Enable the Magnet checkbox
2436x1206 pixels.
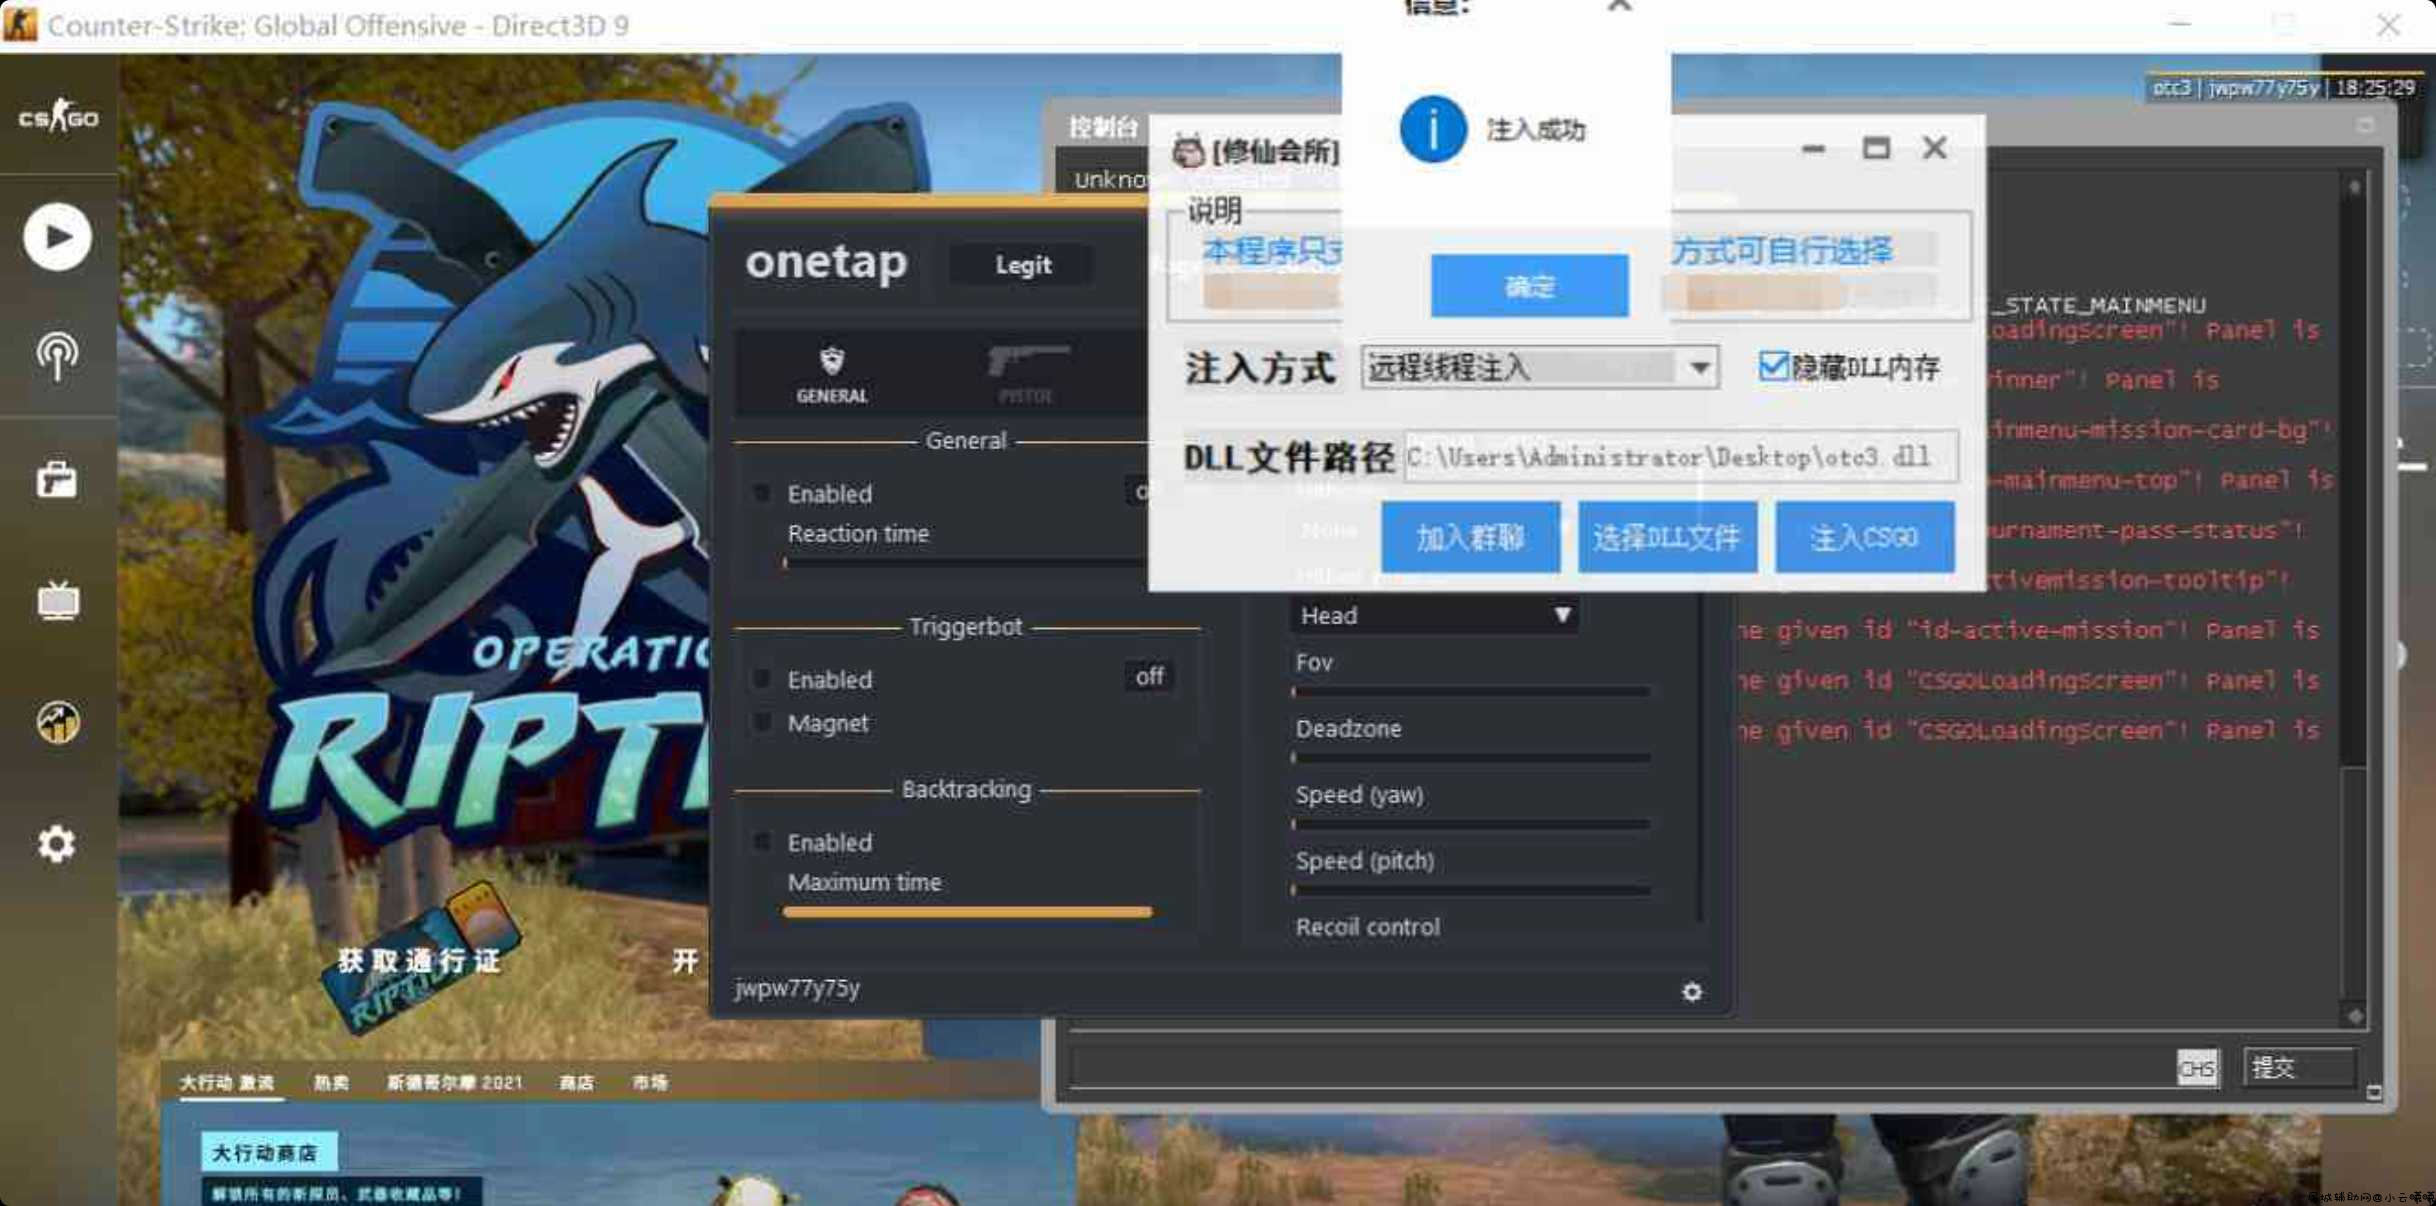point(762,722)
